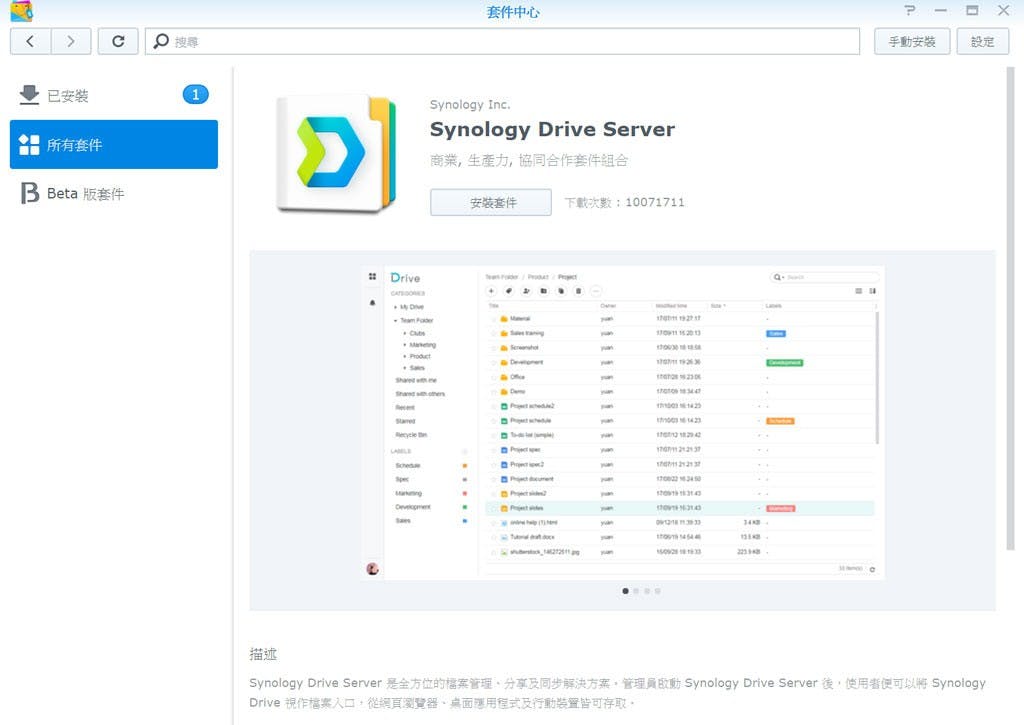Click the Beta 版套件 B icon
This screenshot has height=725, width=1024.
(x=29, y=193)
